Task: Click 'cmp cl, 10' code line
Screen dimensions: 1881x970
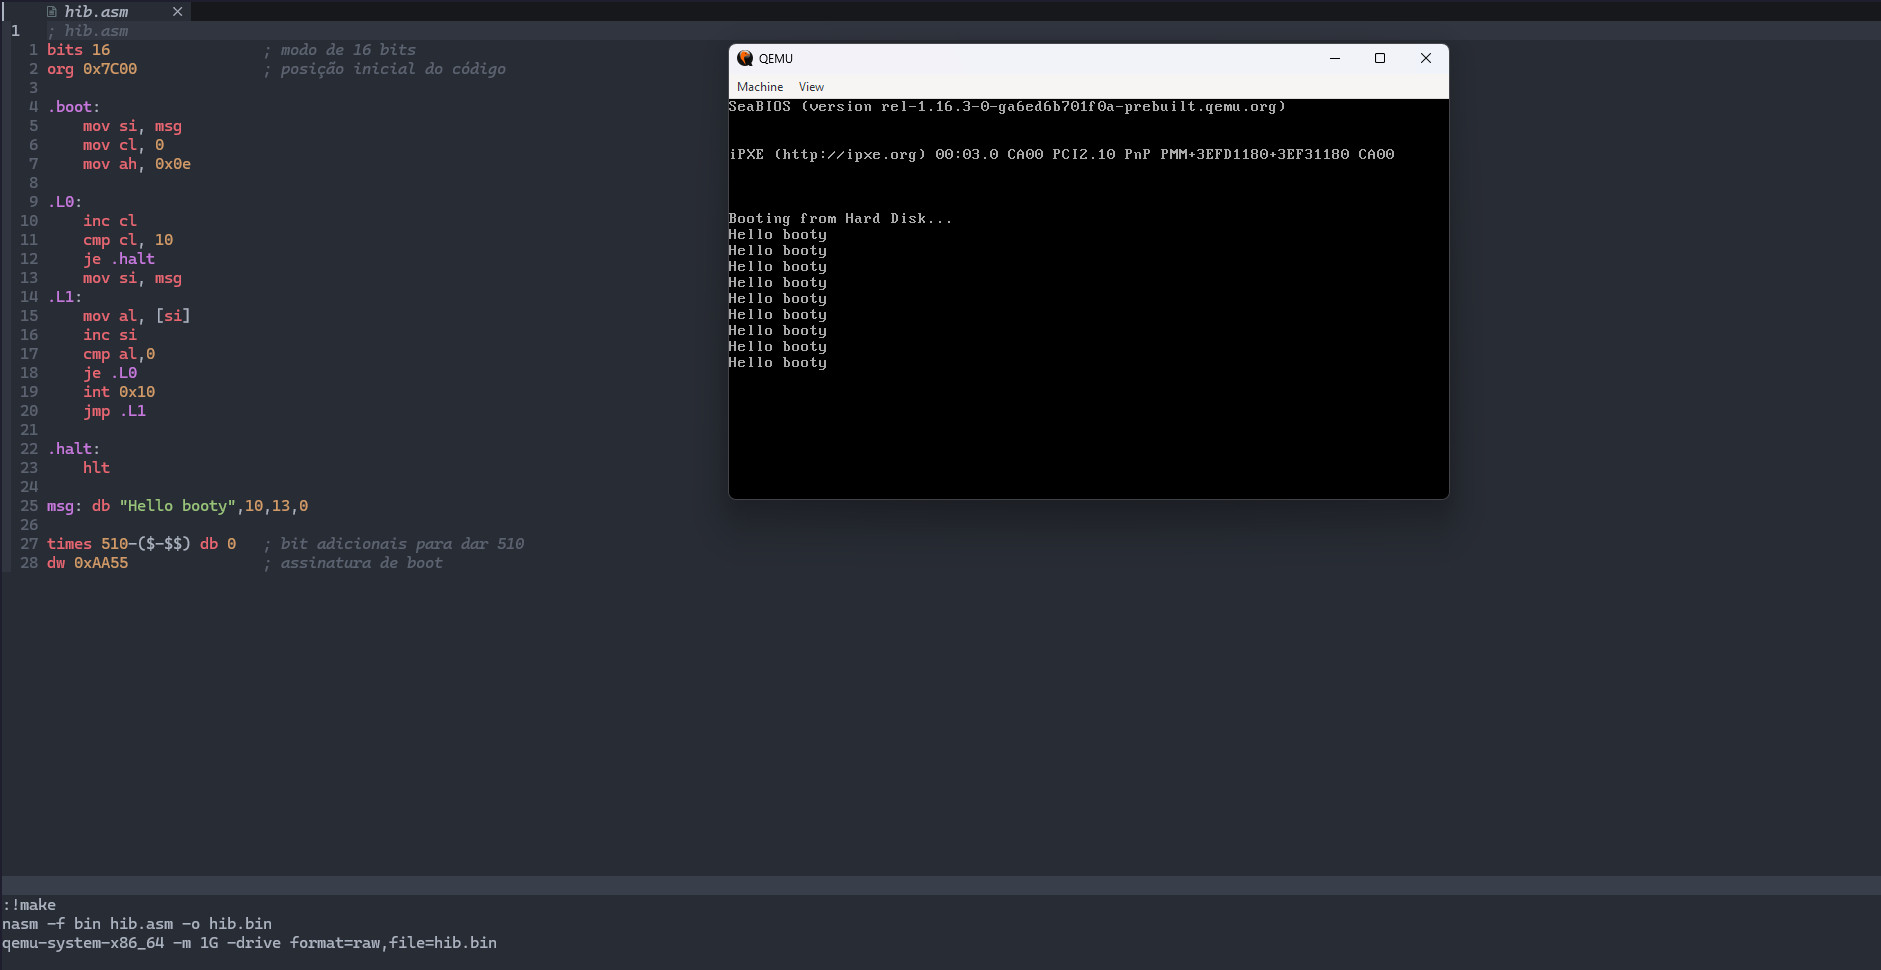Action: click(x=128, y=240)
